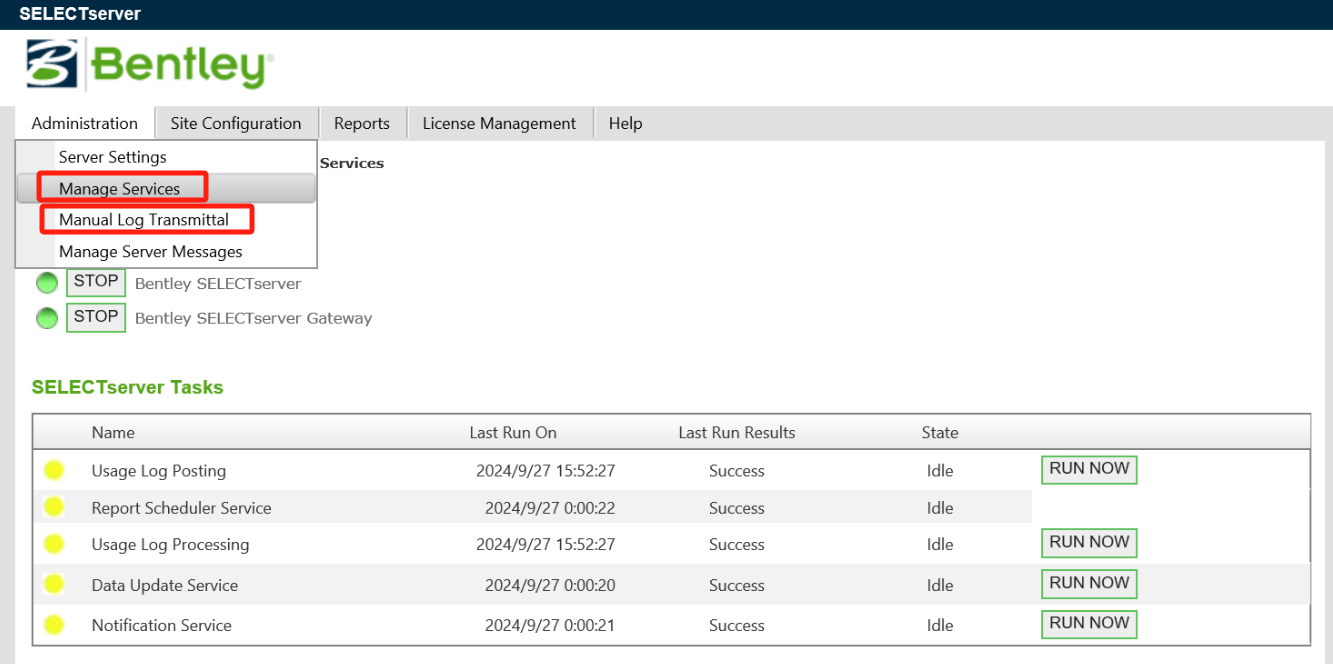Choose Manual Log Transmittal menu entry

[x=166, y=220]
